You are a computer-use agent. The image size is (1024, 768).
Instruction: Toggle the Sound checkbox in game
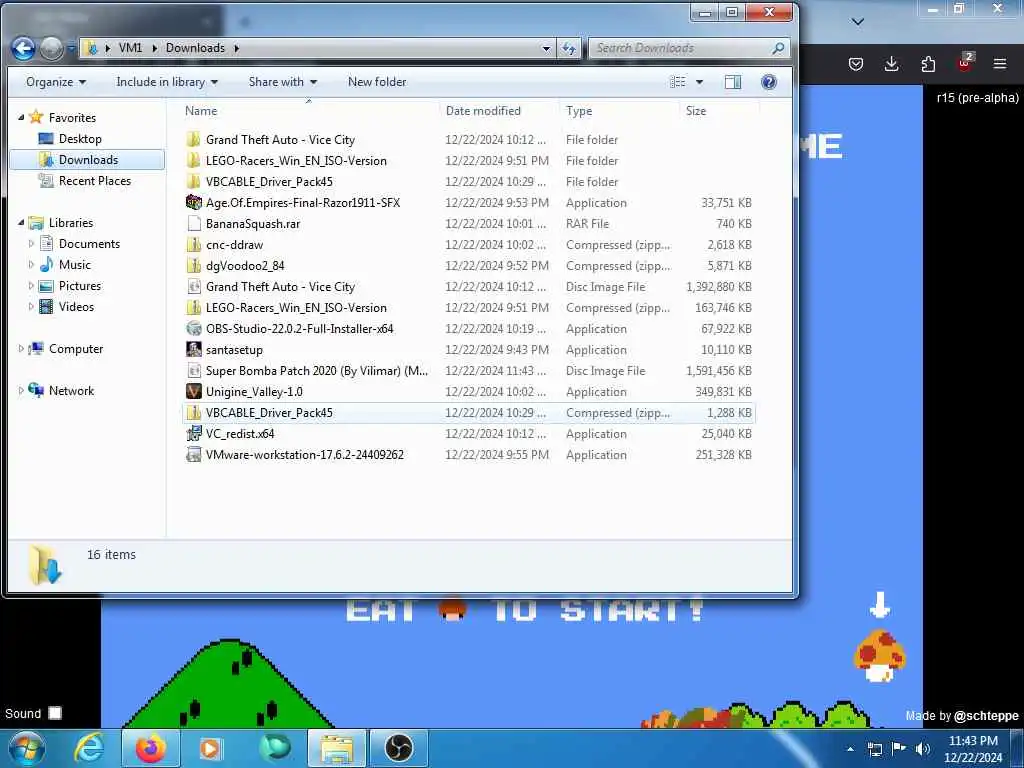(x=56, y=713)
